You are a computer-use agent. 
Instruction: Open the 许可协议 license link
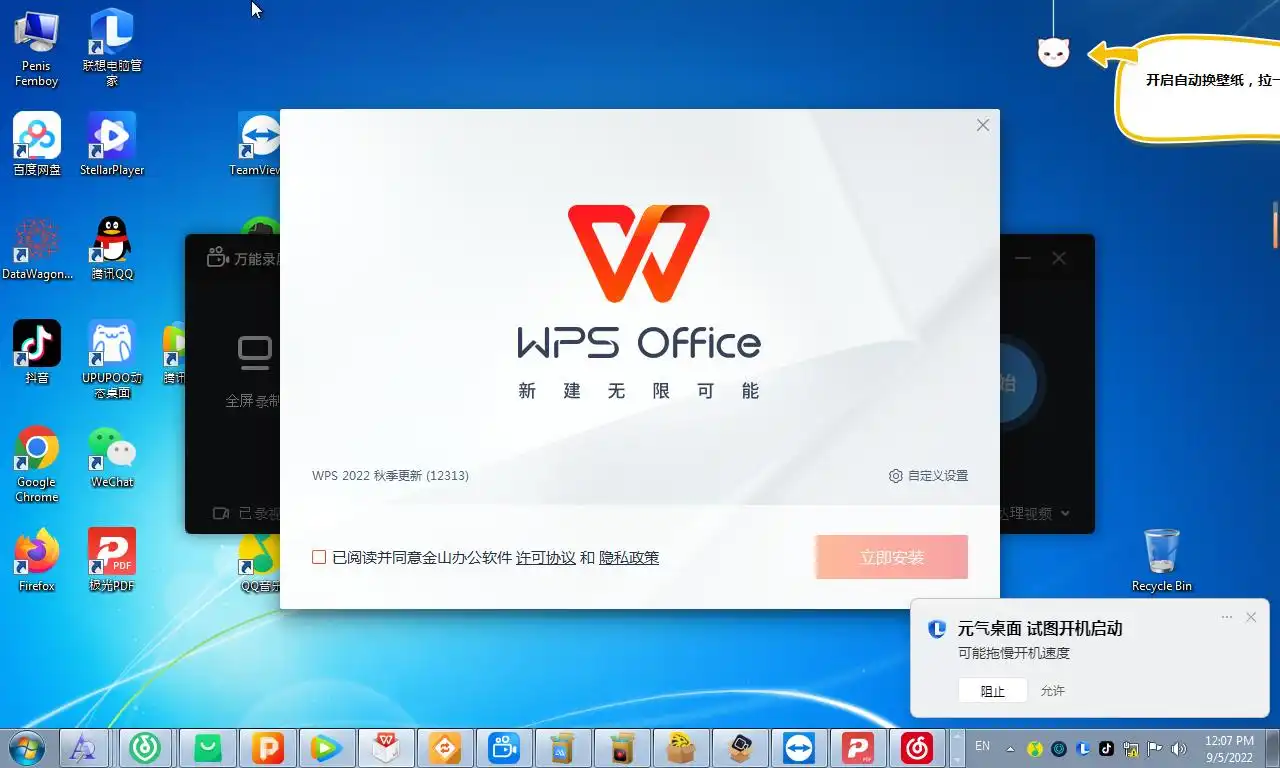545,558
